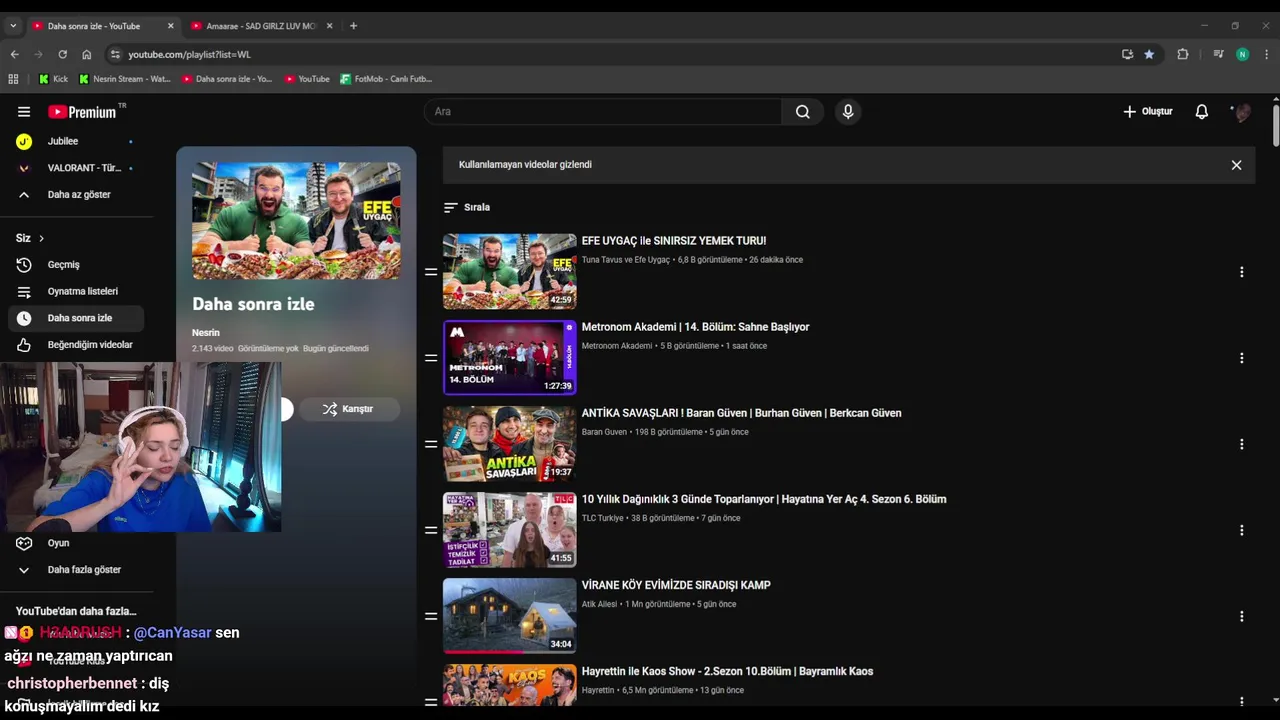This screenshot has height=720, width=1280.
Task: Dismiss the unavailable videos hidden banner
Action: [1236, 165]
